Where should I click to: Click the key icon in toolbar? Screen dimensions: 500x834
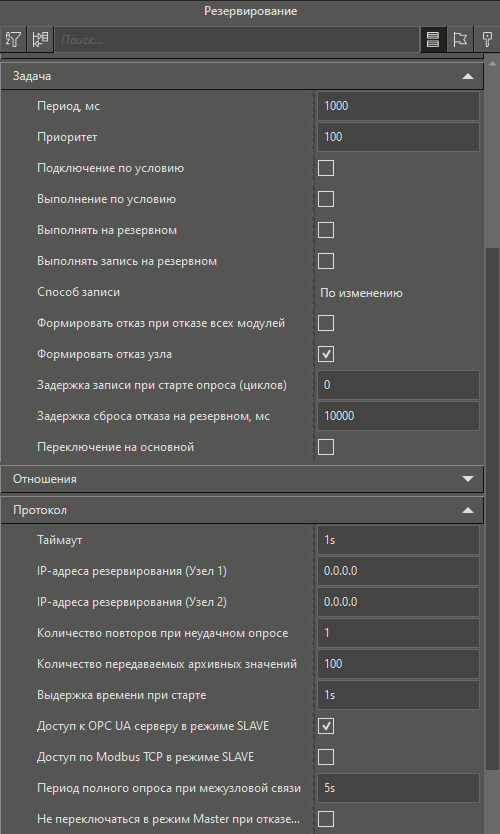point(487,39)
